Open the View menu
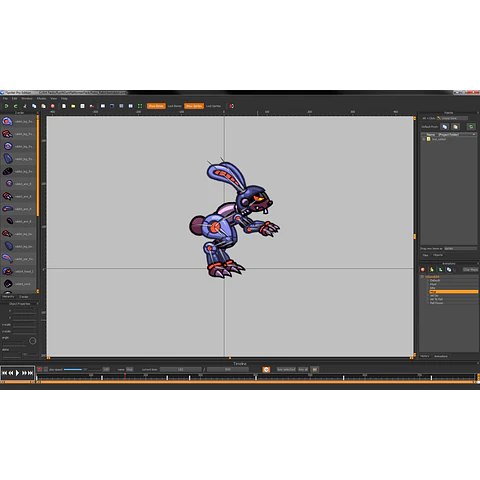 [x=53, y=98]
